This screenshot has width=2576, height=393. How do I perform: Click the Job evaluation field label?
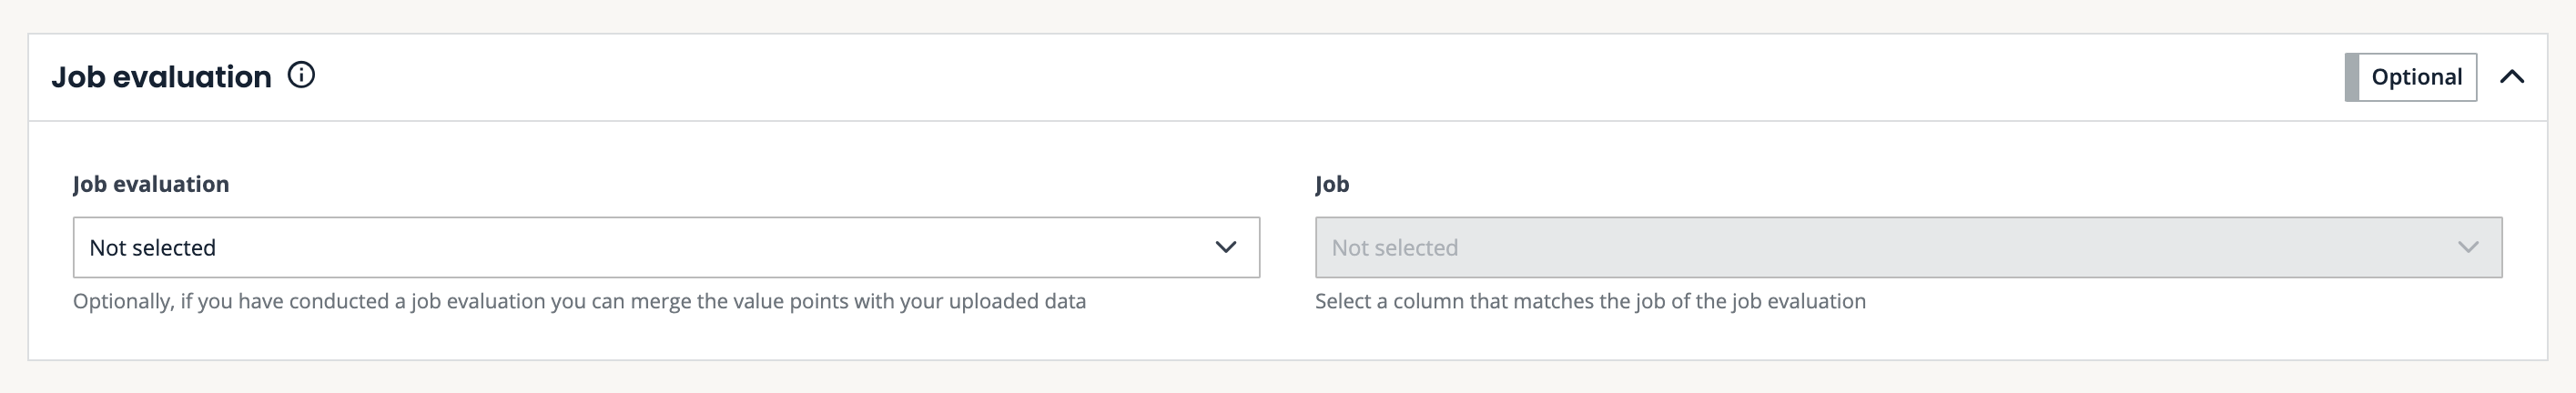tap(151, 184)
